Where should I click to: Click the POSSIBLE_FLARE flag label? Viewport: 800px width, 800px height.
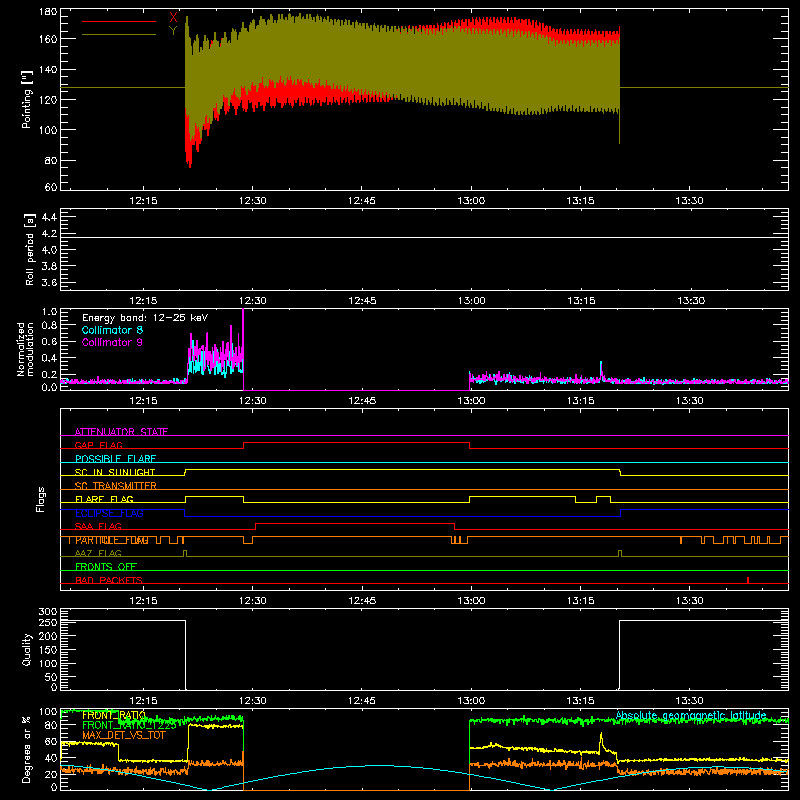click(x=115, y=459)
